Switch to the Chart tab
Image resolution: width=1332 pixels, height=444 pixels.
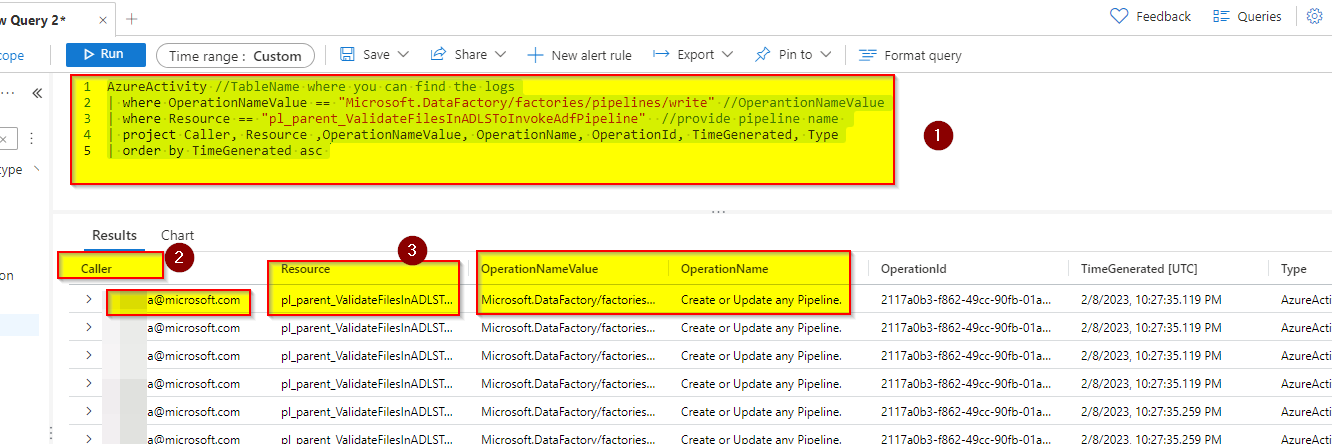pos(177,236)
